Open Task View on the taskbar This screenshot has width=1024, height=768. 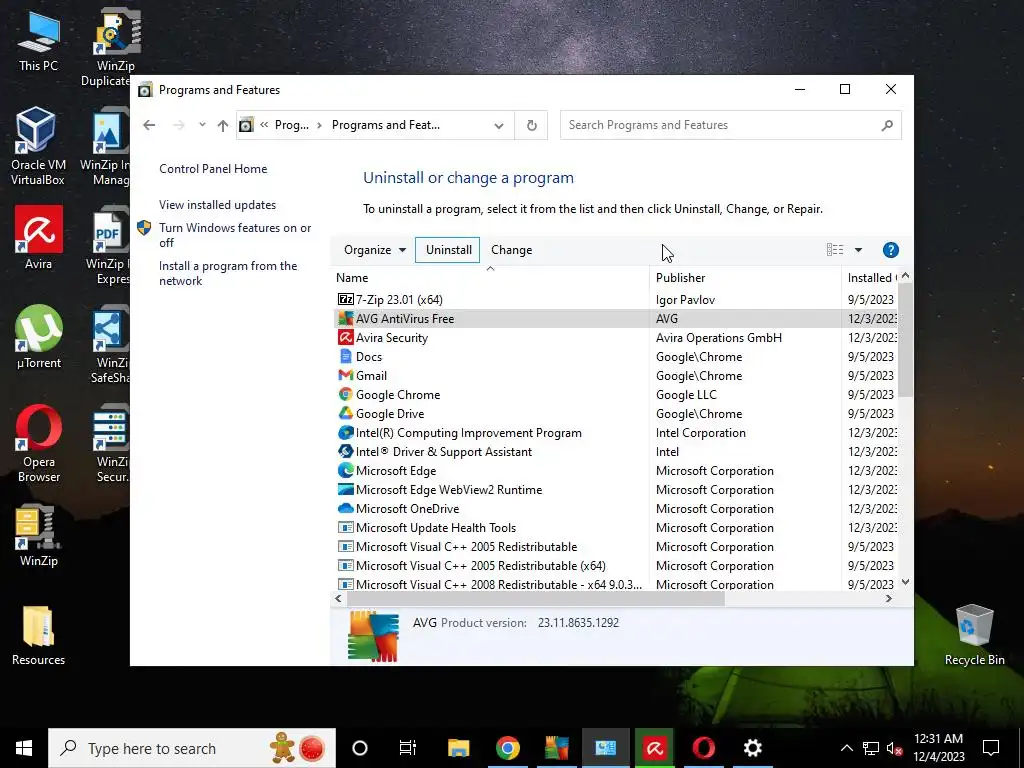(408, 748)
